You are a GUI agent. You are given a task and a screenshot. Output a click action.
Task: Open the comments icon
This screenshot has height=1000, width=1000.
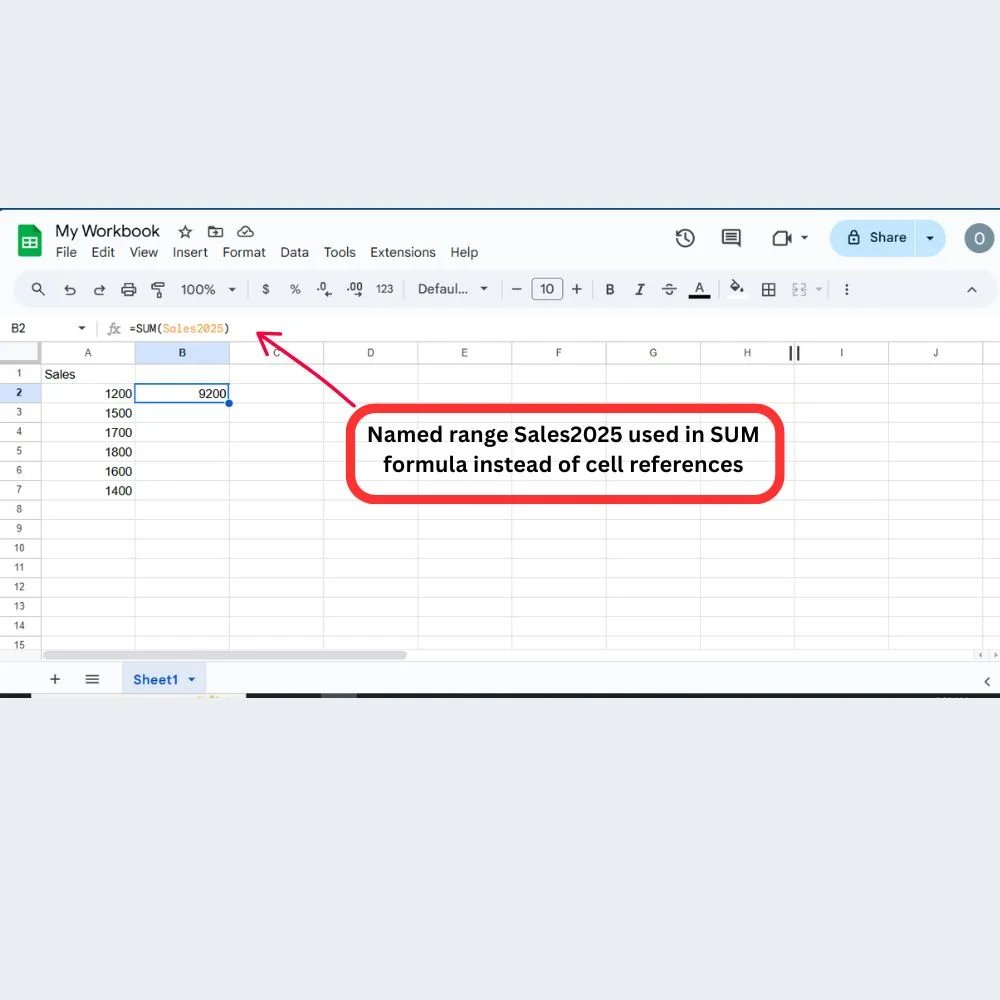[731, 239]
